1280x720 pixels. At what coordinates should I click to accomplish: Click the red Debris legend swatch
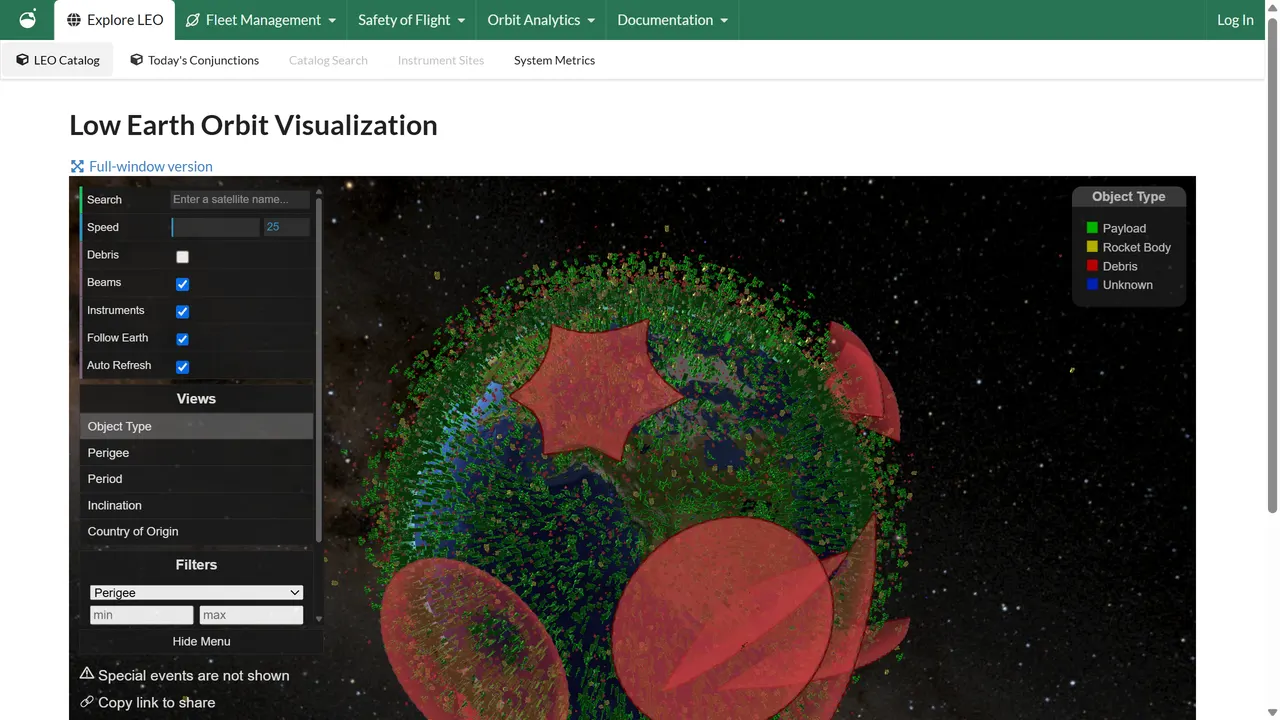pyautogui.click(x=1092, y=266)
